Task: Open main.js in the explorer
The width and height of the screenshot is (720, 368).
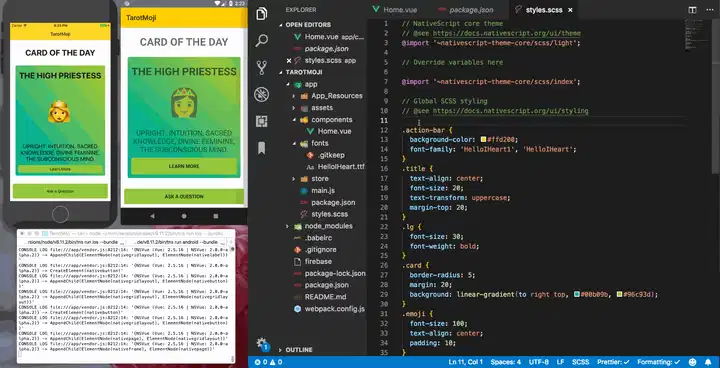Action: 323,191
